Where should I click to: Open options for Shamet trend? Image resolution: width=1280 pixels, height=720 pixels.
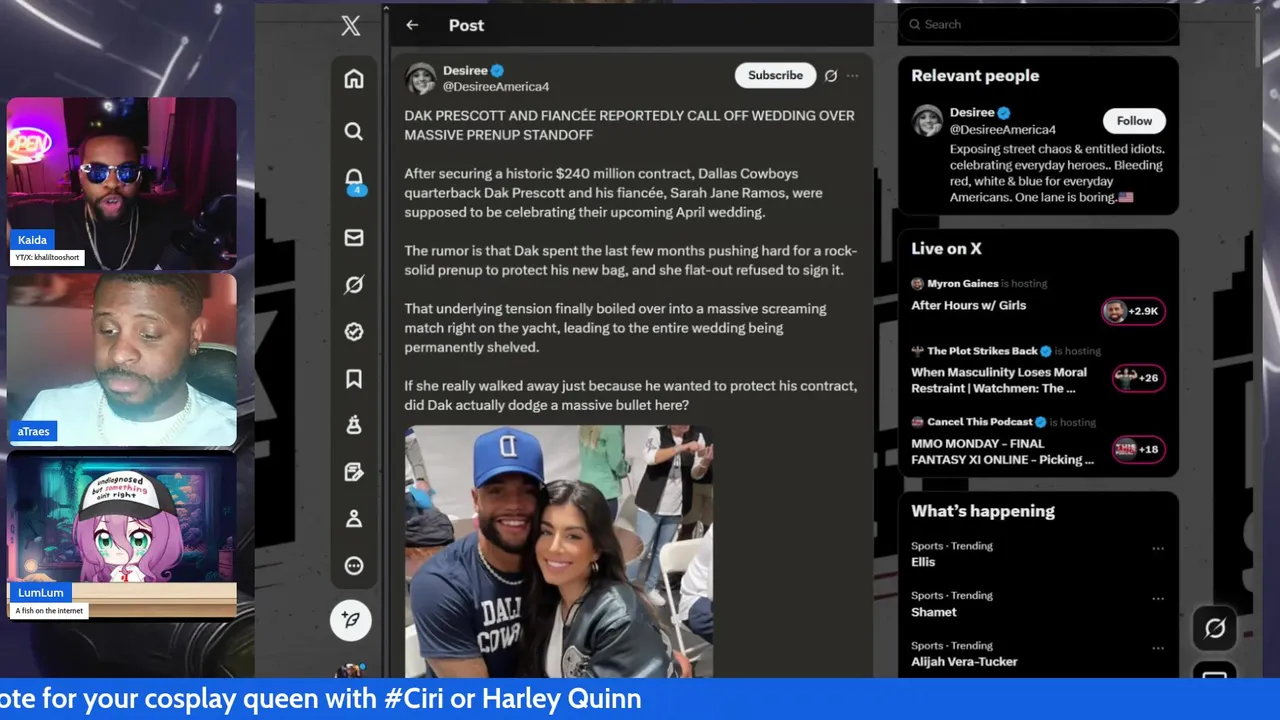1158,598
